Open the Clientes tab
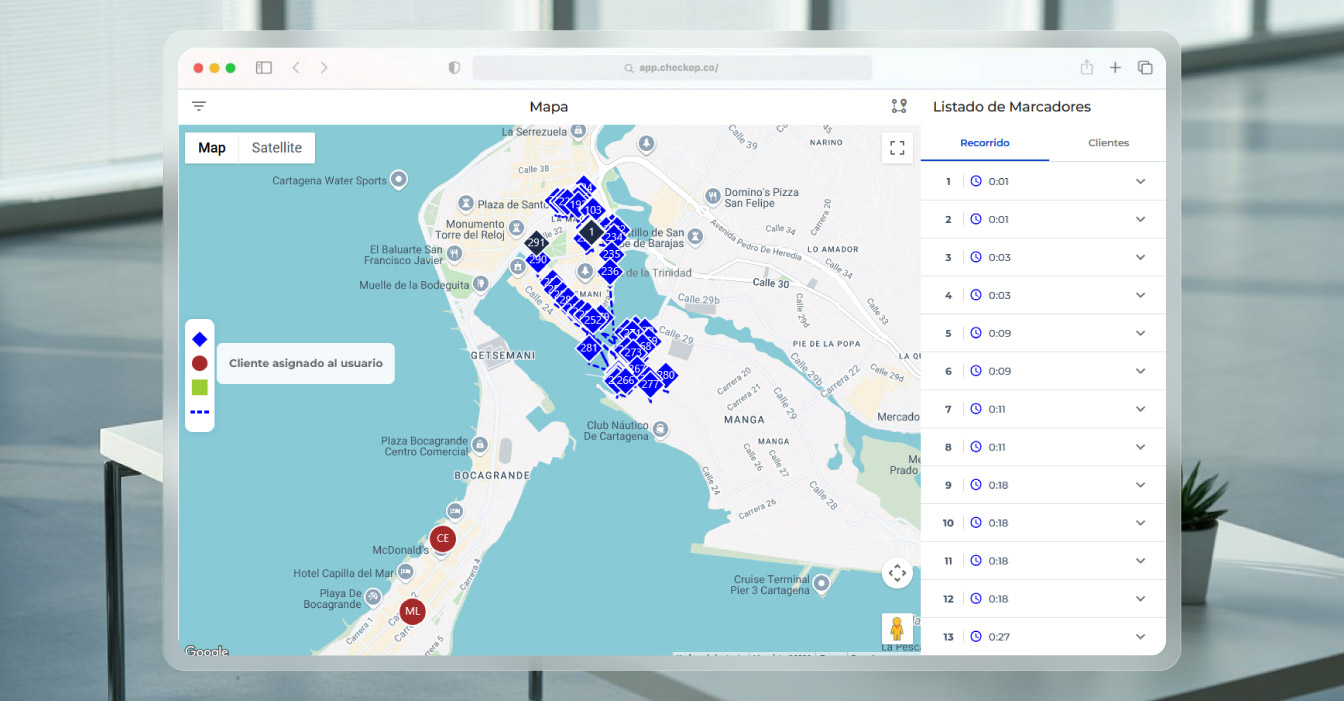This screenshot has height=701, width=1344. tap(1108, 143)
